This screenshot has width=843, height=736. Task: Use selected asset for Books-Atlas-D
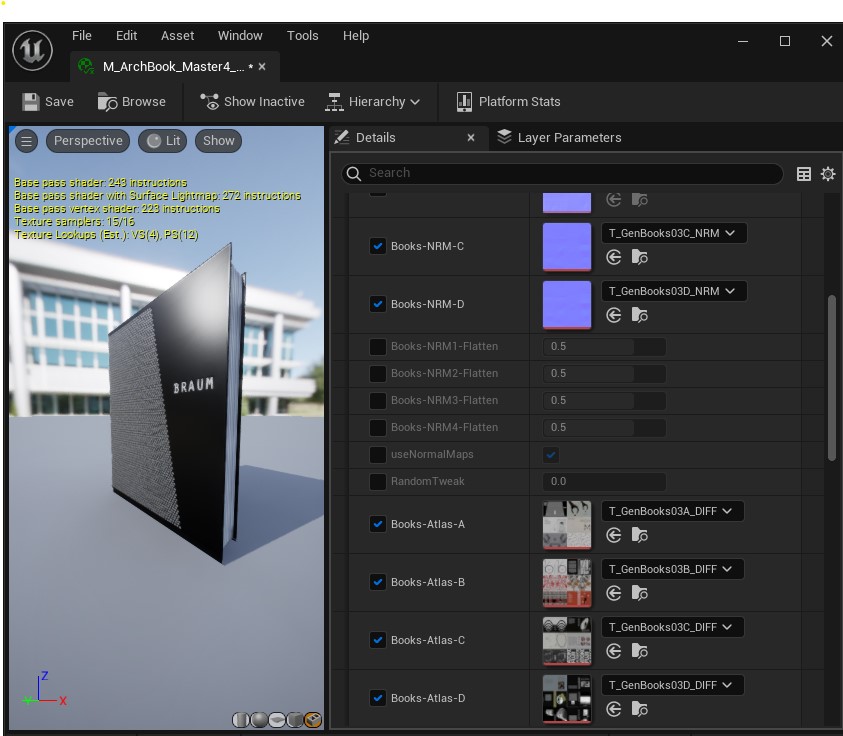613,710
